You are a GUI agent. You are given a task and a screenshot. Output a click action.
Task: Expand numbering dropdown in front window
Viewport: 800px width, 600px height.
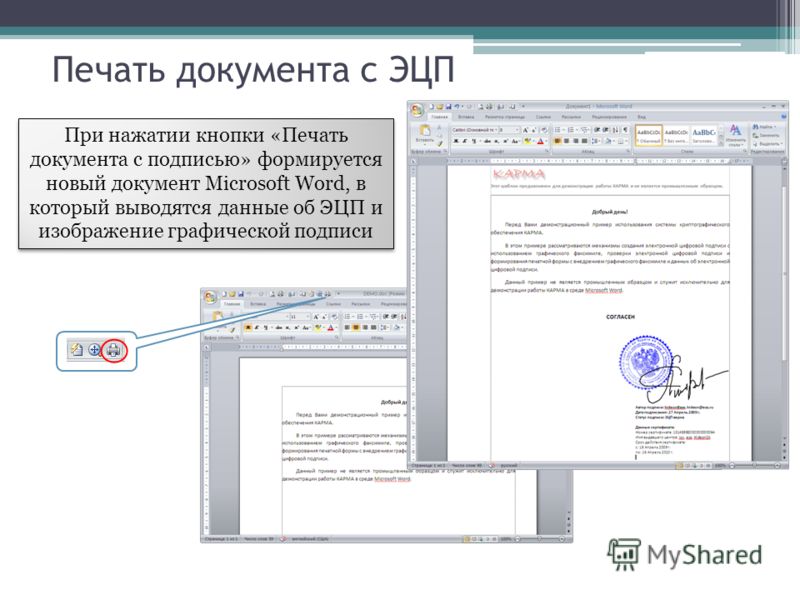(x=577, y=130)
